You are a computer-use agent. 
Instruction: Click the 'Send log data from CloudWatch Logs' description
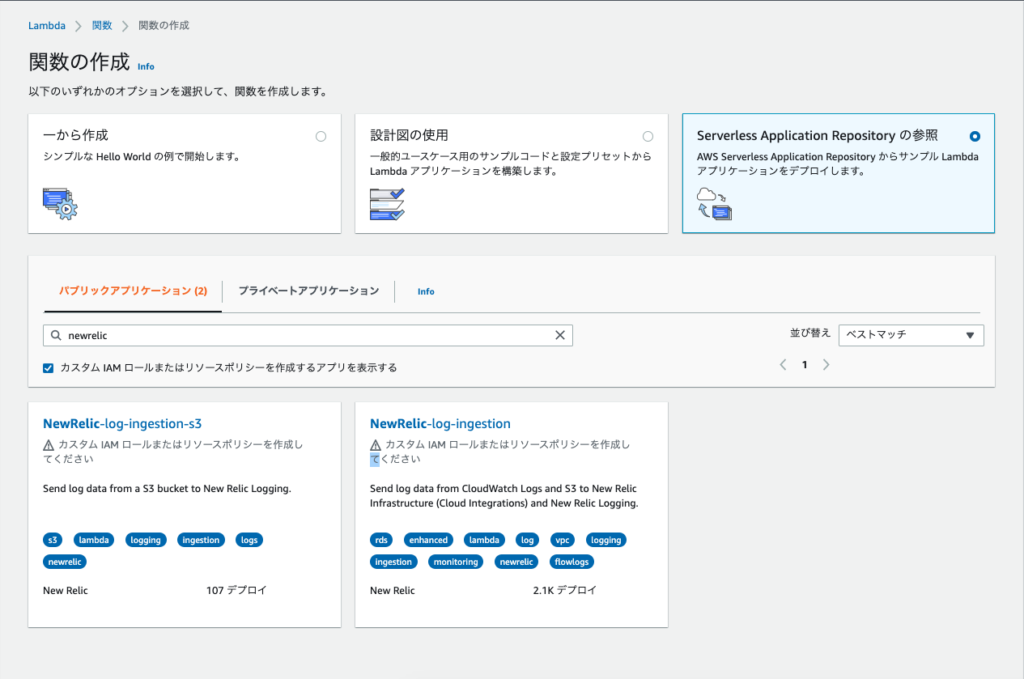504,496
